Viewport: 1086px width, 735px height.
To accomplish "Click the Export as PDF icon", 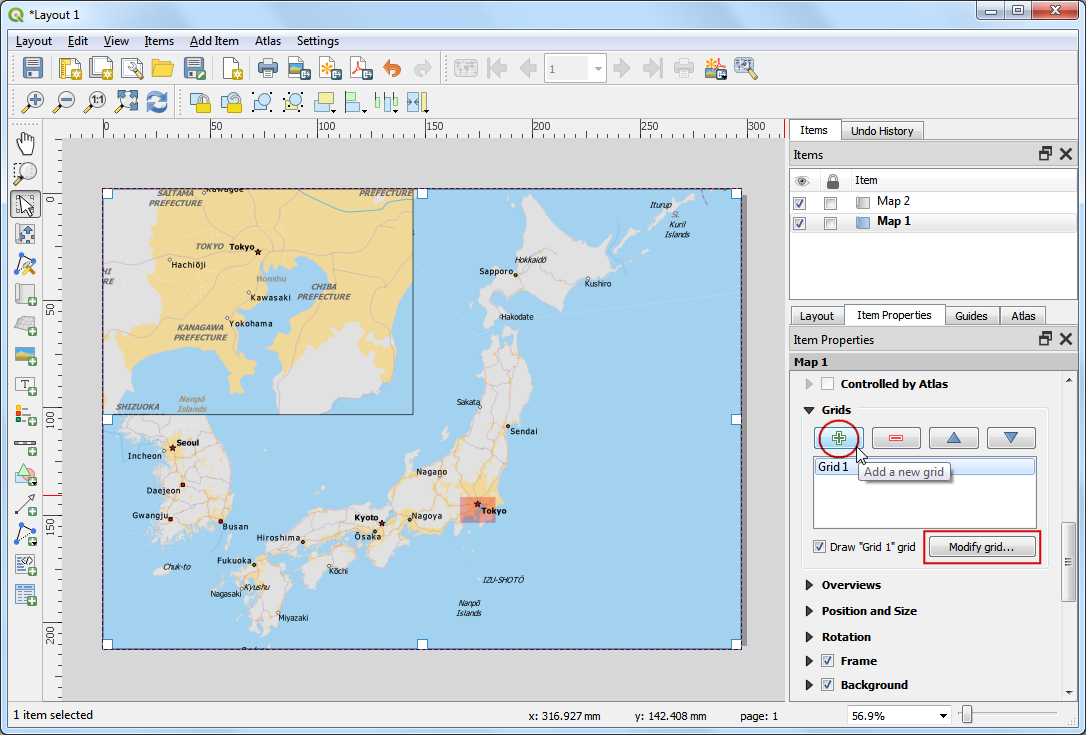I will click(360, 68).
